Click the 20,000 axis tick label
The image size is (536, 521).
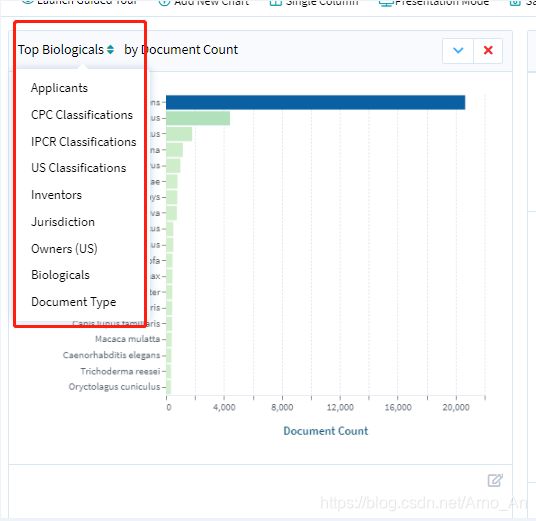pyautogui.click(x=456, y=407)
